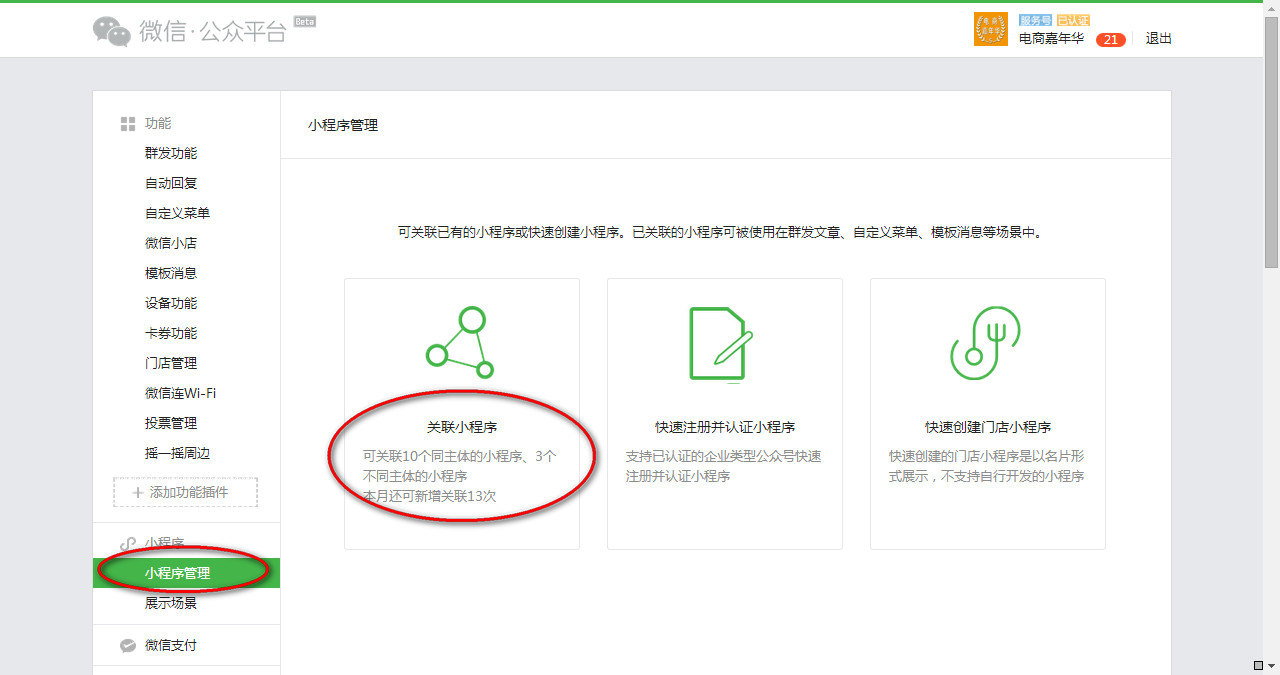
Task: Open 摇一摇周边 in sidebar
Action: click(x=177, y=454)
